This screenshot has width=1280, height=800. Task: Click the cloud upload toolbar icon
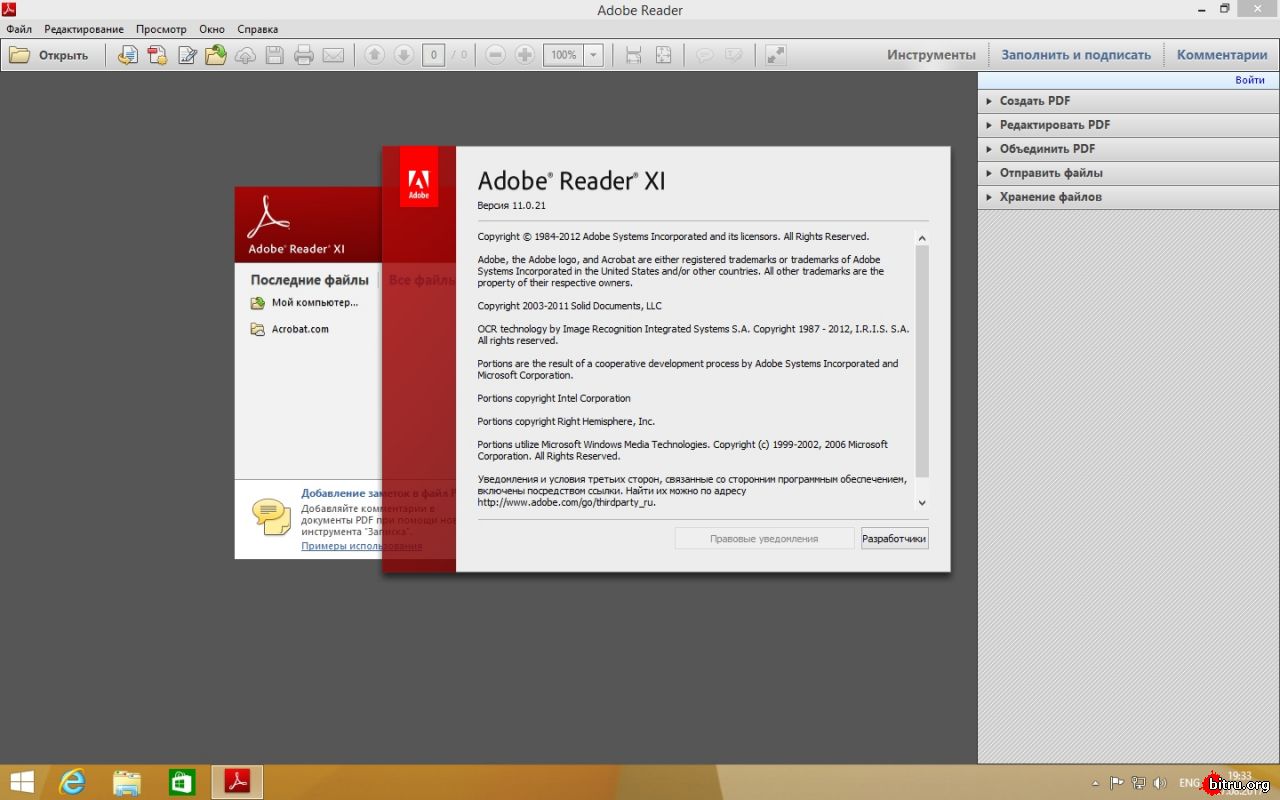click(245, 55)
